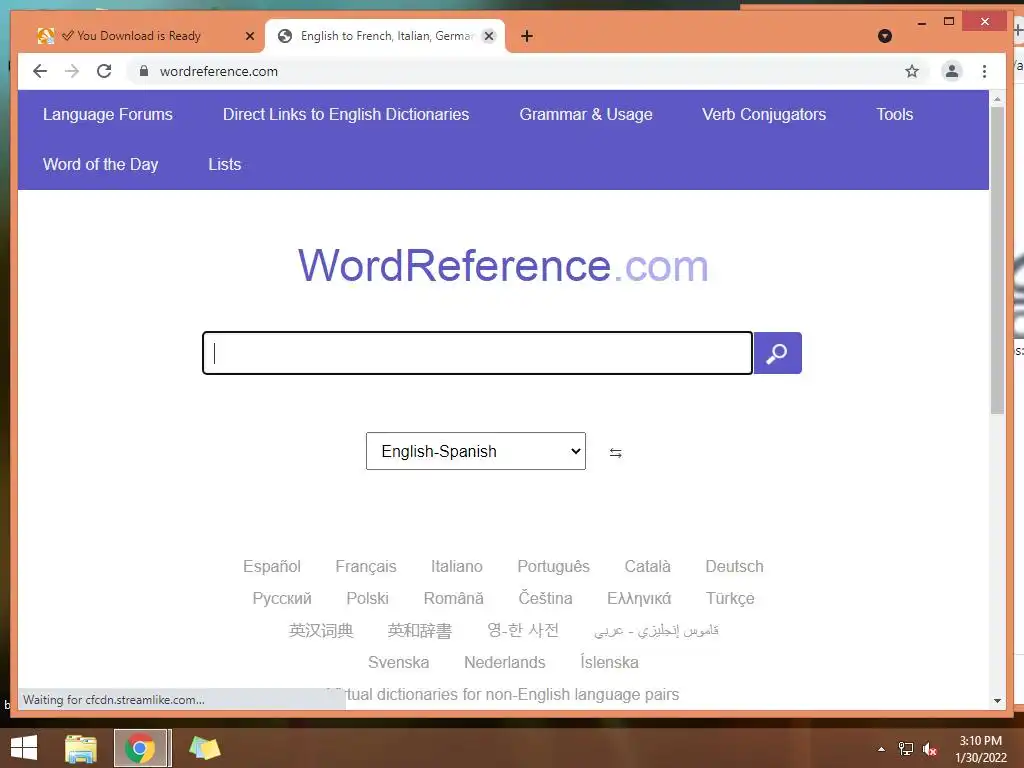Open the taskbar clock showing 3:10 PM
Image resolution: width=1024 pixels, height=768 pixels.
tap(981, 749)
